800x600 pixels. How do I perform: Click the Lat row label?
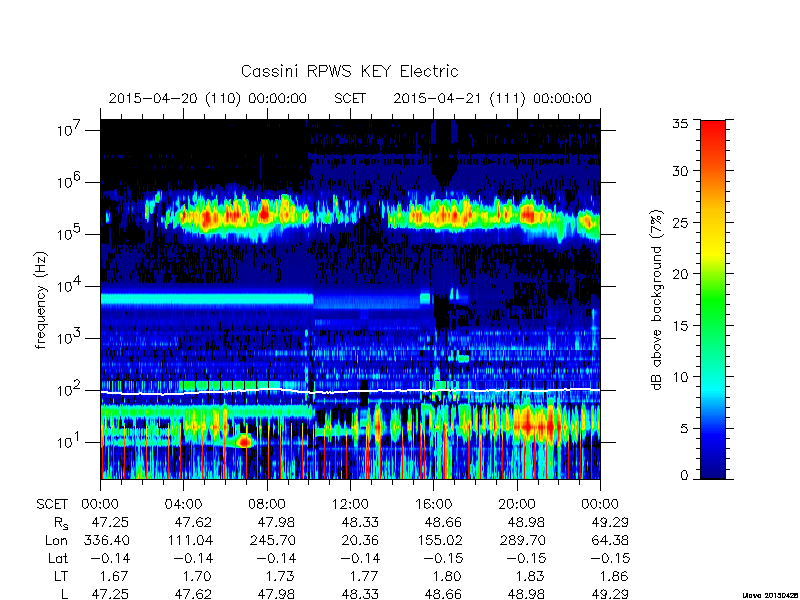(58, 558)
